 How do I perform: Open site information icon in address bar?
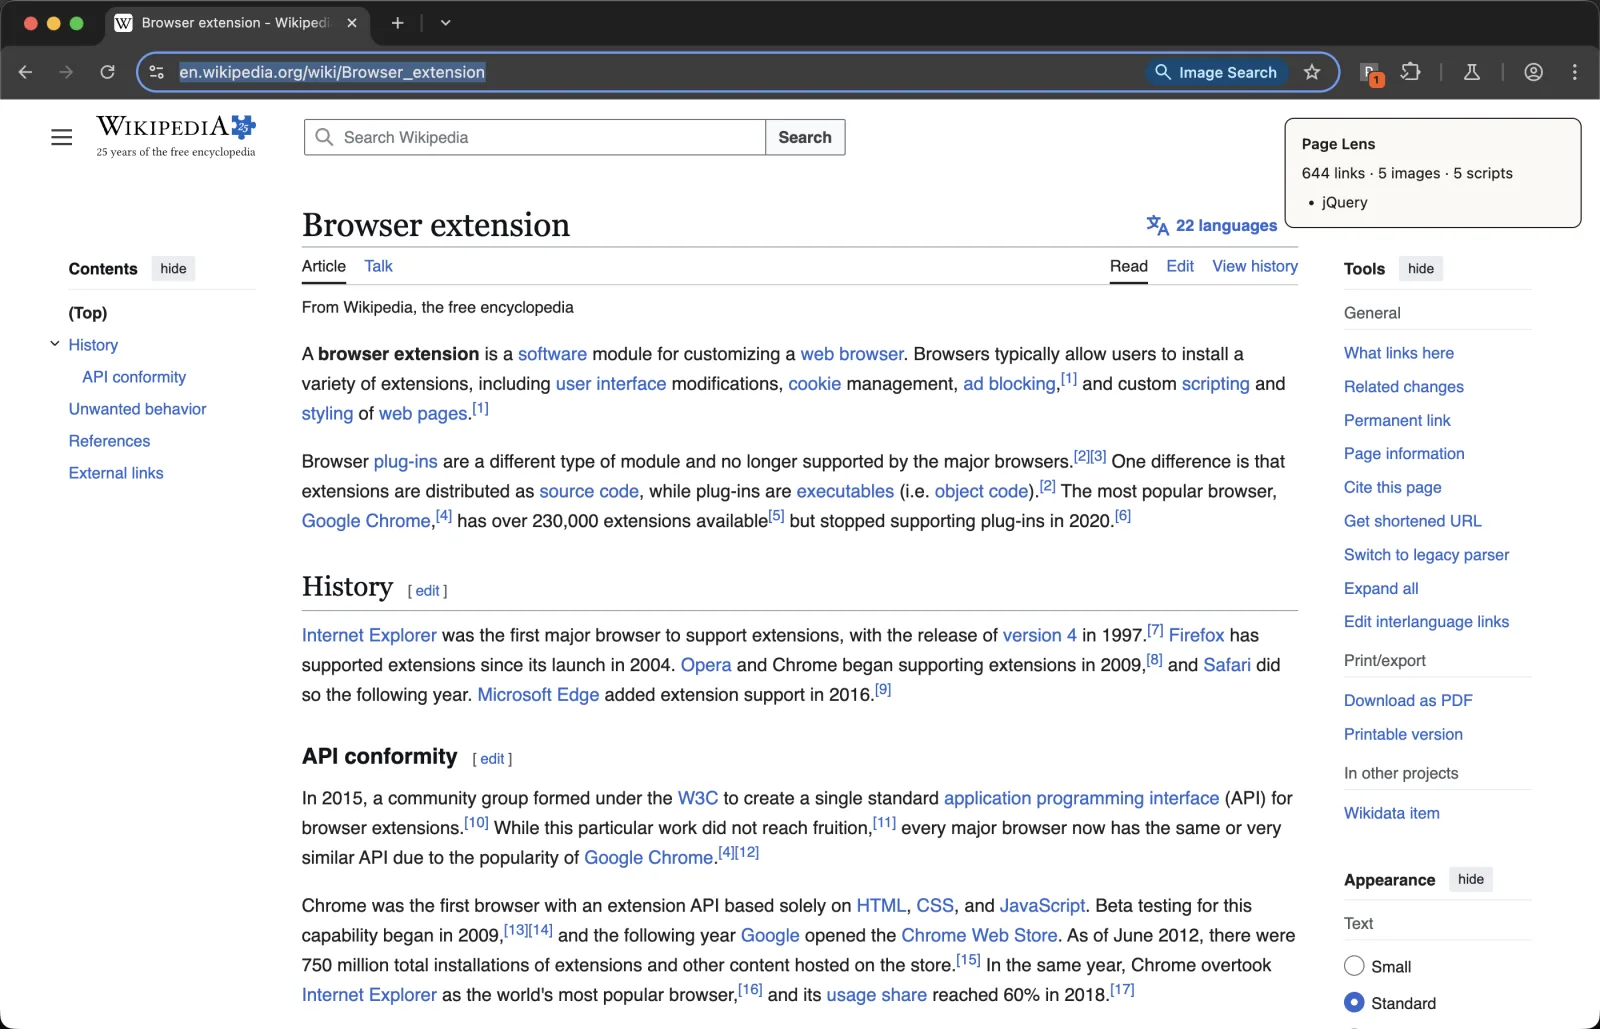(156, 72)
